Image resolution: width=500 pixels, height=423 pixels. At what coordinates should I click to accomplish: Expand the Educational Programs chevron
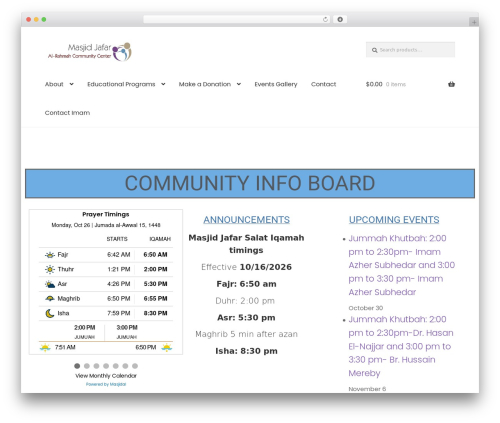click(x=163, y=84)
